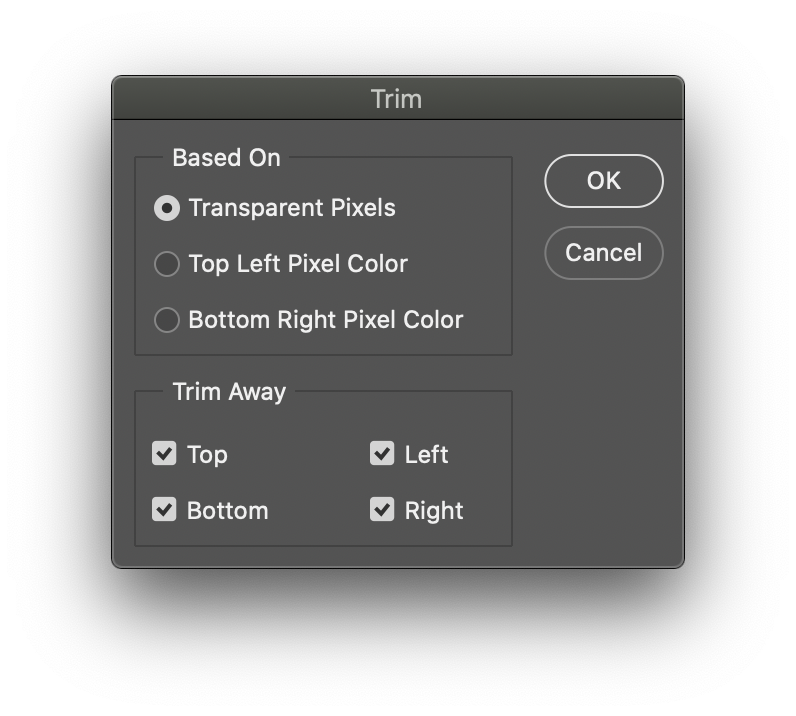
Task: Click the "Trim Away" group heading
Action: pyautogui.click(x=229, y=392)
